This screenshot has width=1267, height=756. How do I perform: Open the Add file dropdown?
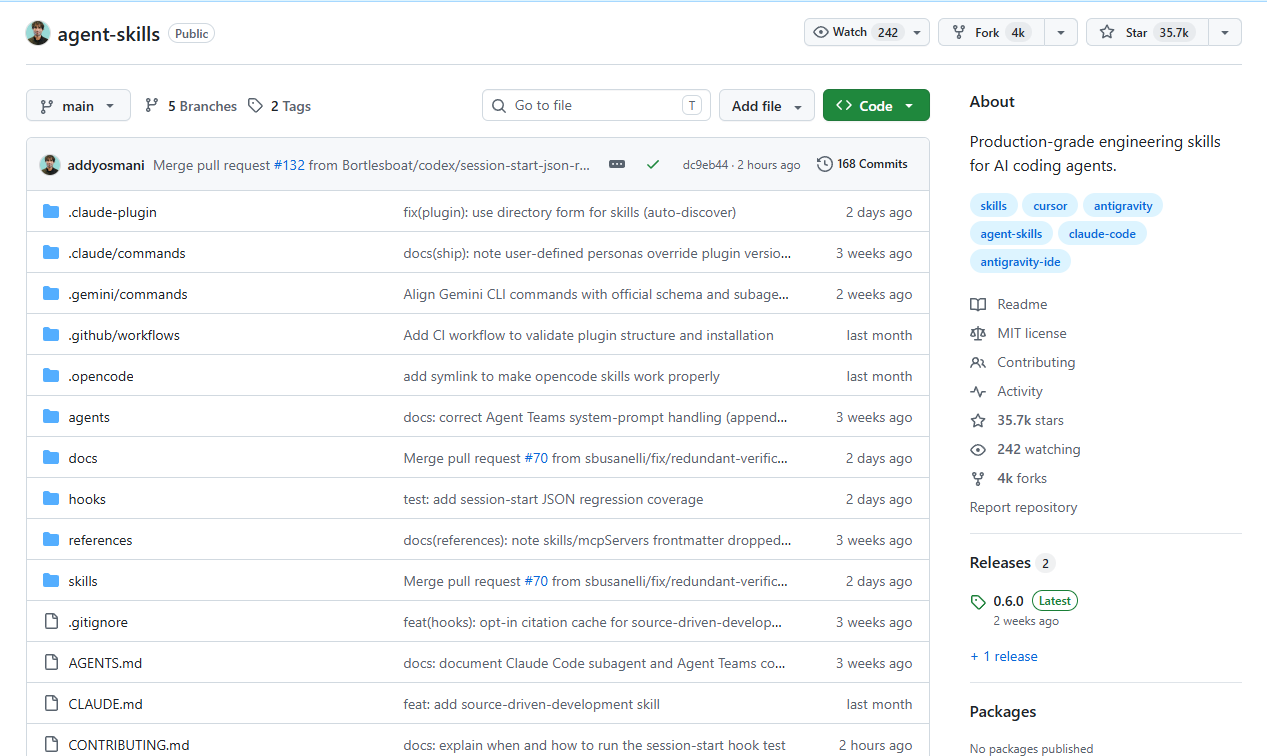coord(767,105)
